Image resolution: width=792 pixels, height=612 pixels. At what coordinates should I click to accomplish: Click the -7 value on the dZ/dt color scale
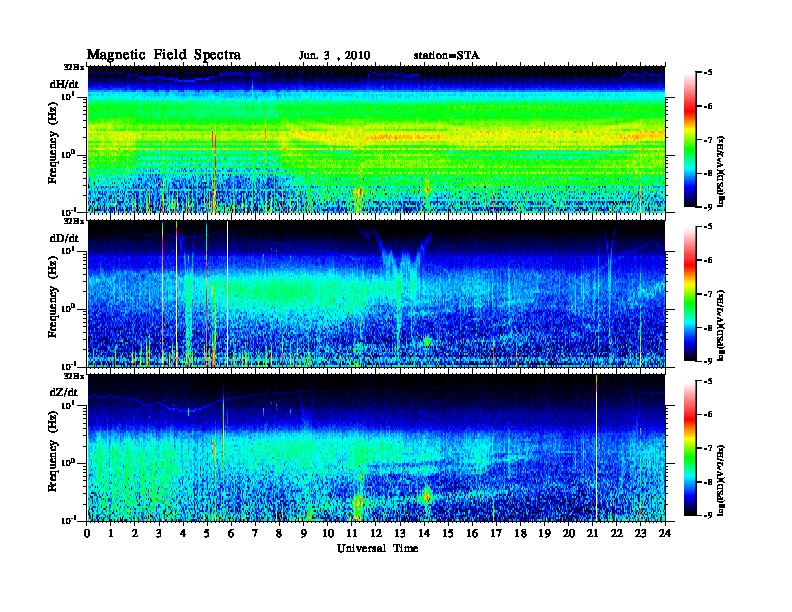tap(708, 448)
